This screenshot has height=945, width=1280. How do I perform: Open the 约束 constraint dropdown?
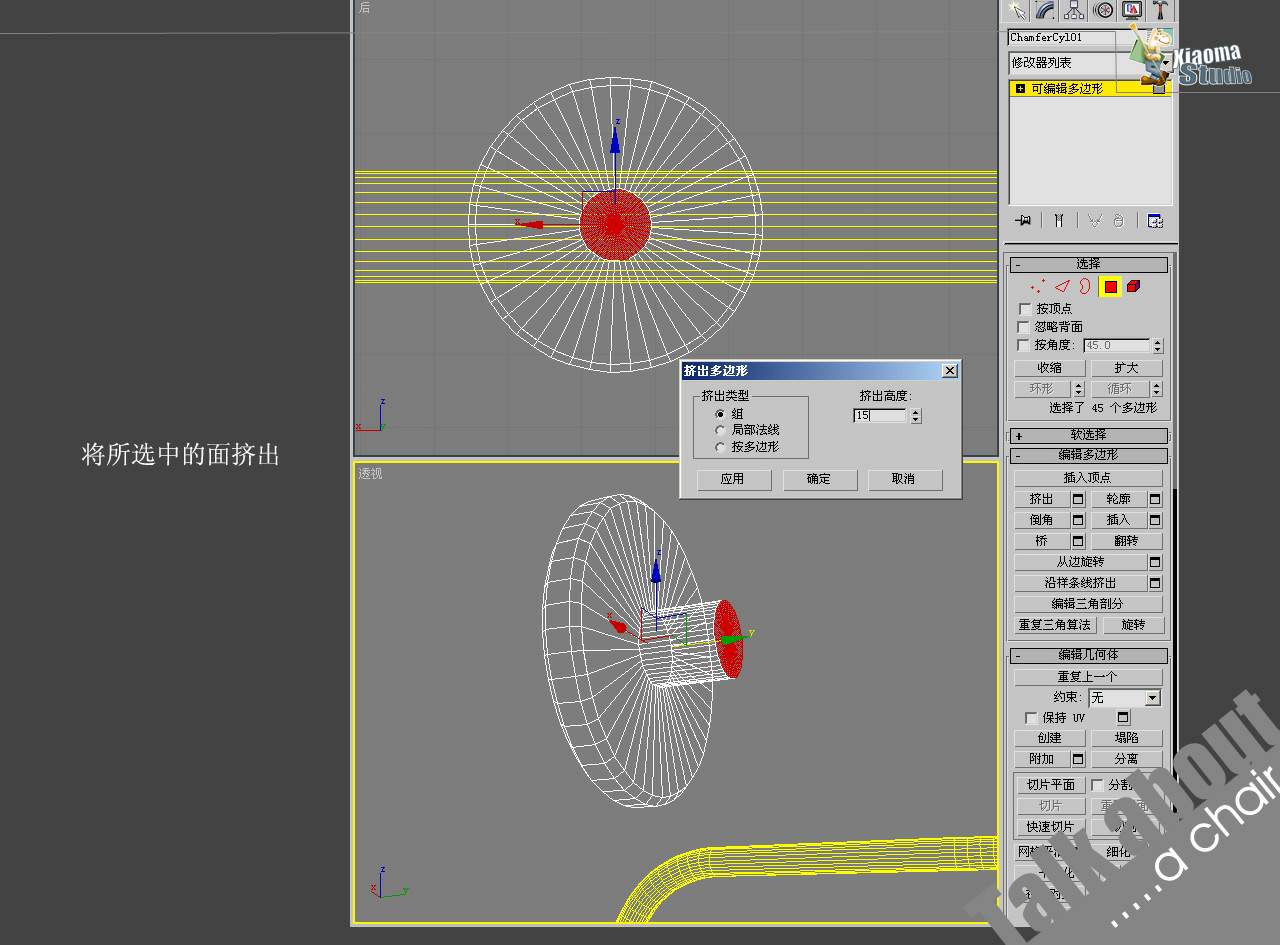[1124, 697]
